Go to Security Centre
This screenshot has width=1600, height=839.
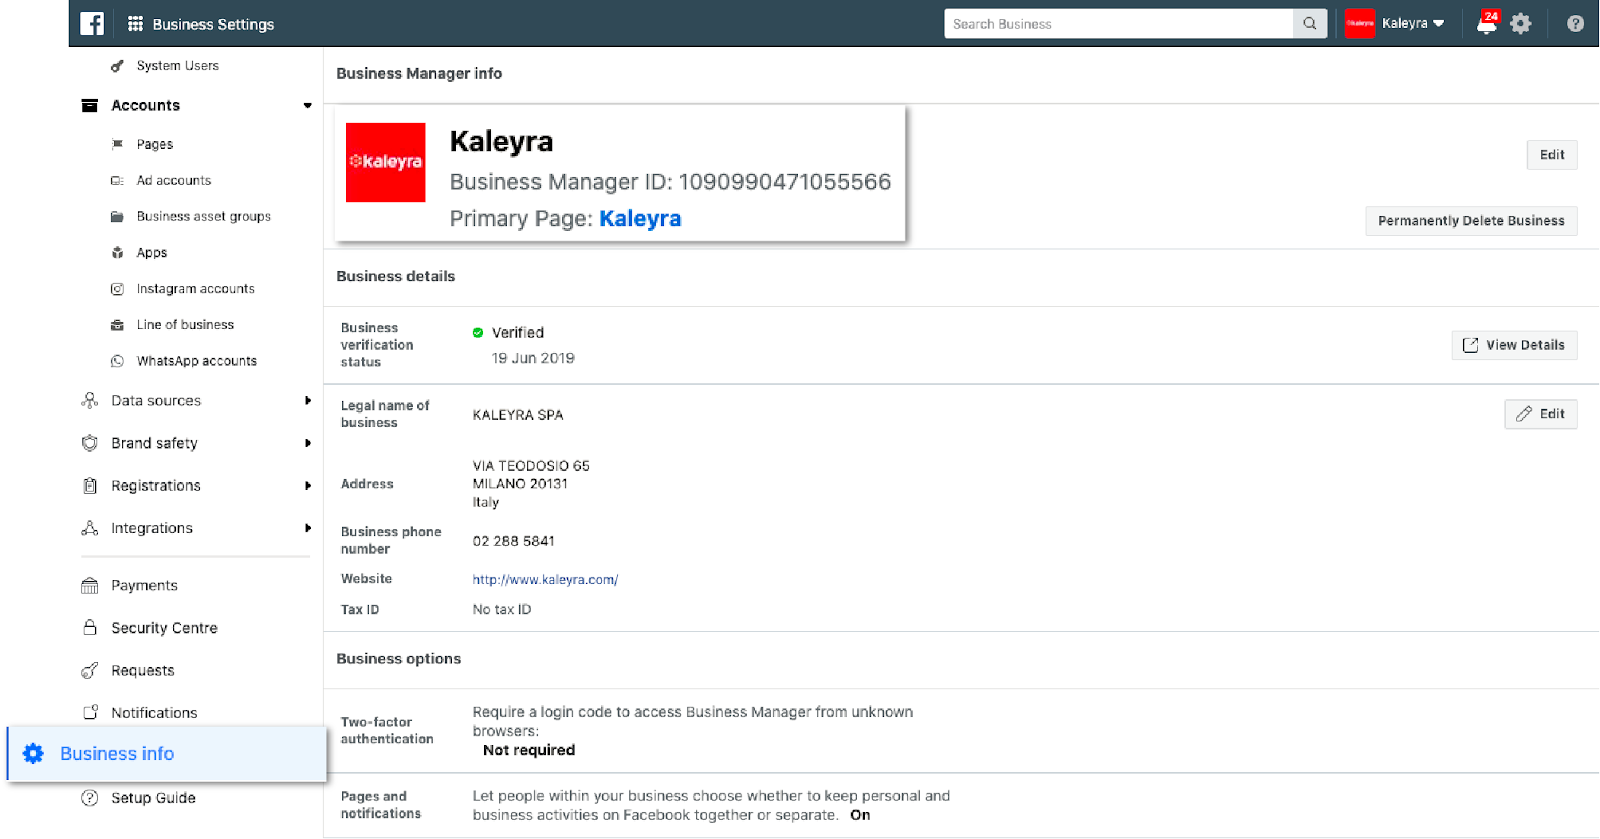point(164,628)
